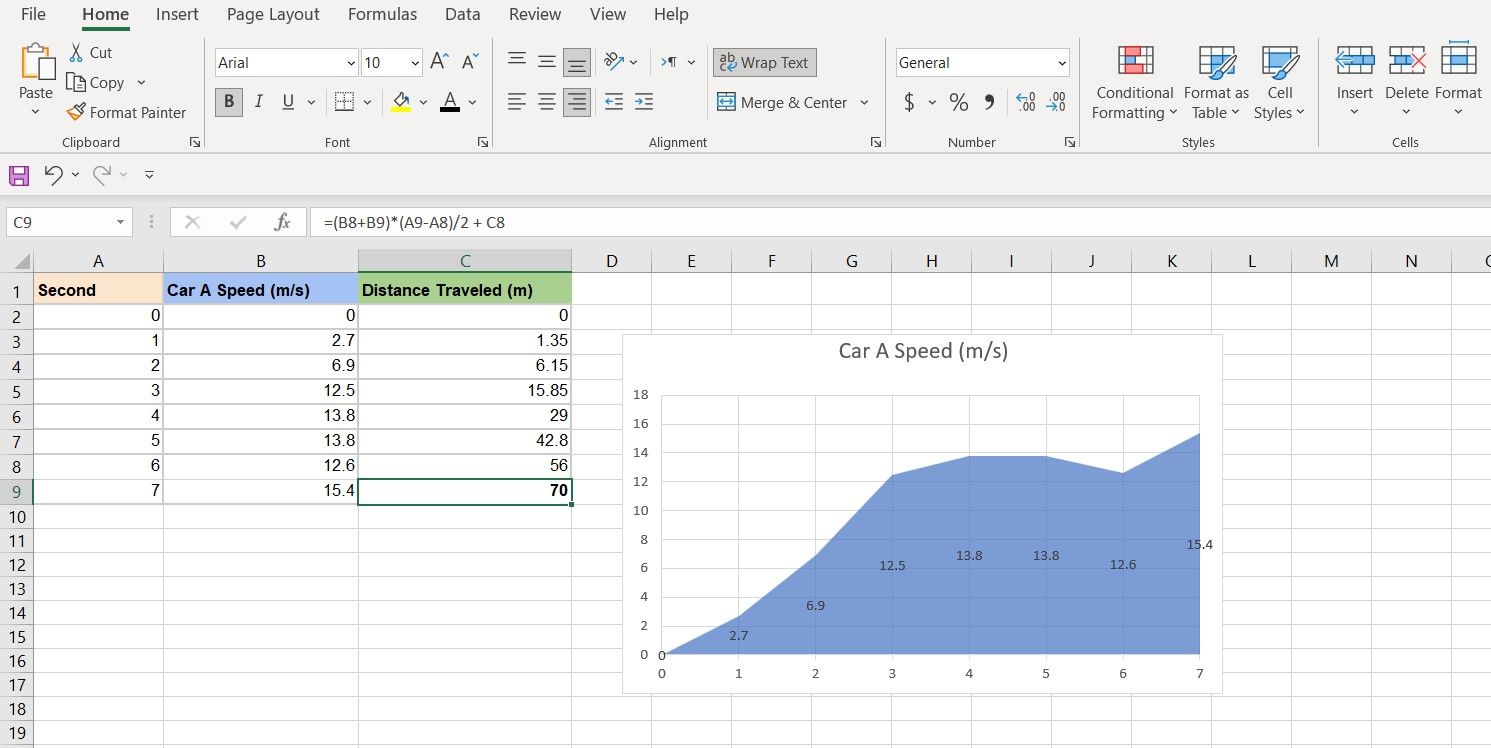This screenshot has width=1491, height=748.
Task: Click the Merge & Center button
Action: (x=793, y=102)
